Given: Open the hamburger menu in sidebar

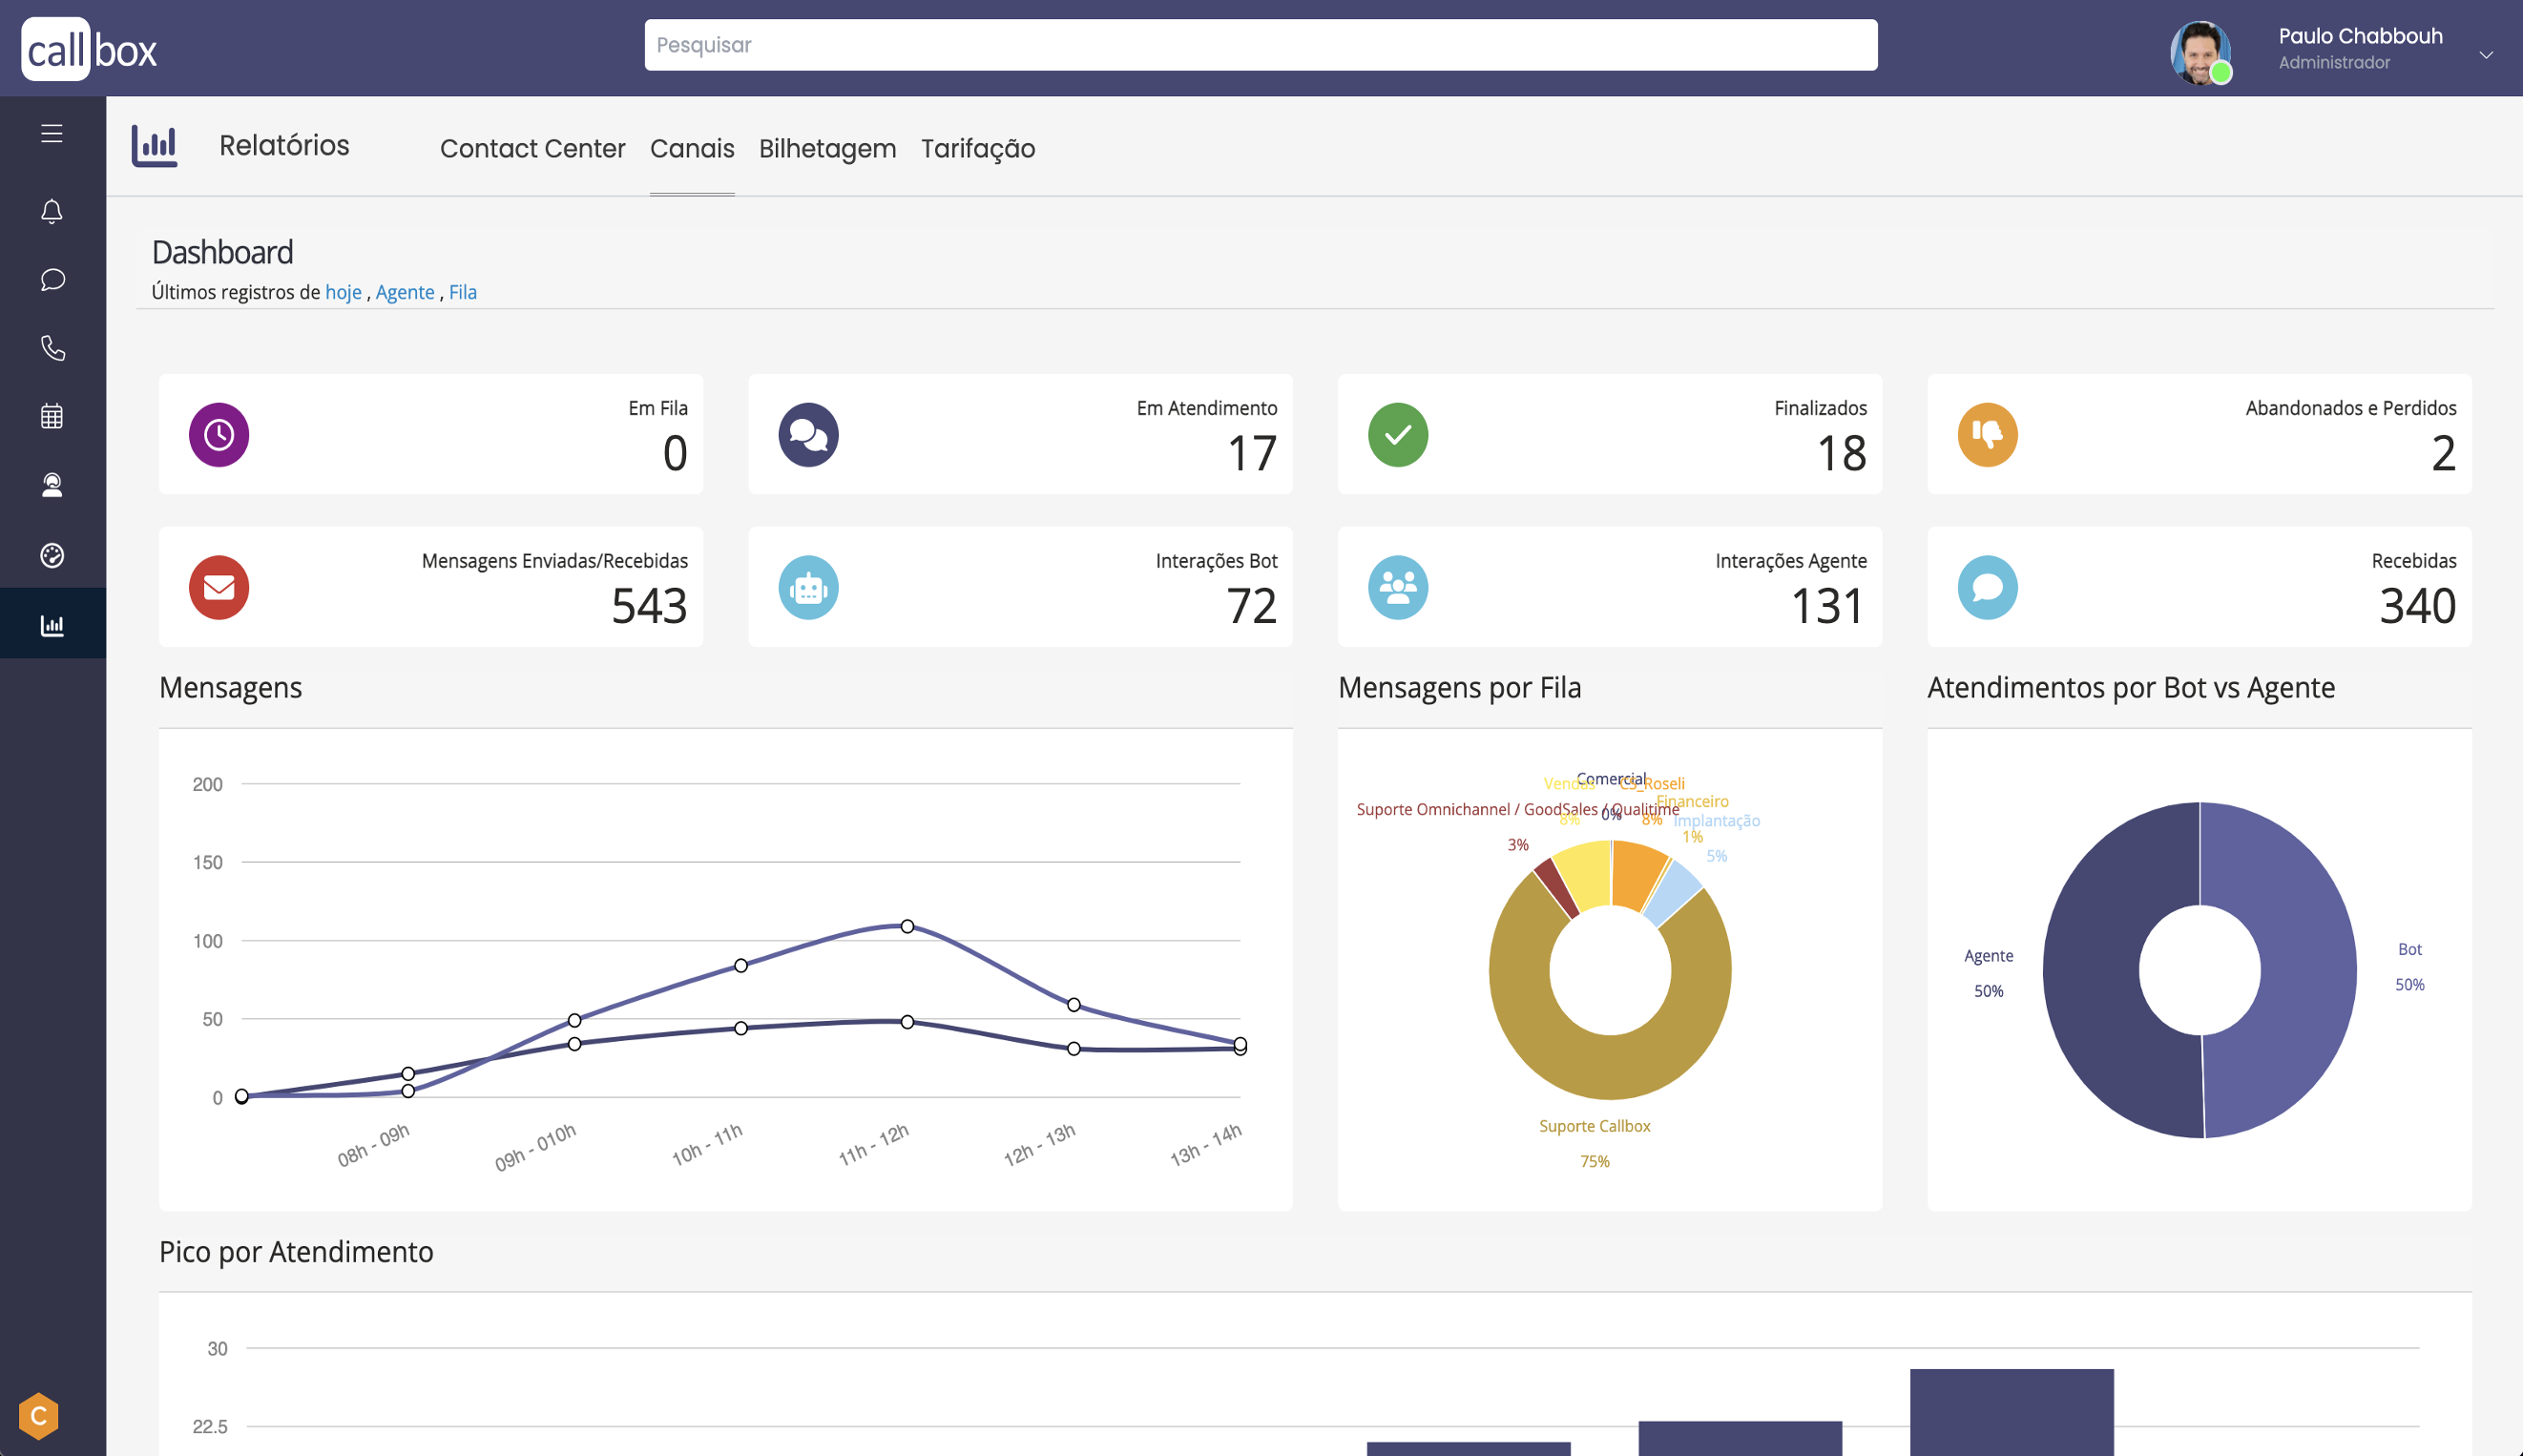Looking at the screenshot, I should coord(52,133).
